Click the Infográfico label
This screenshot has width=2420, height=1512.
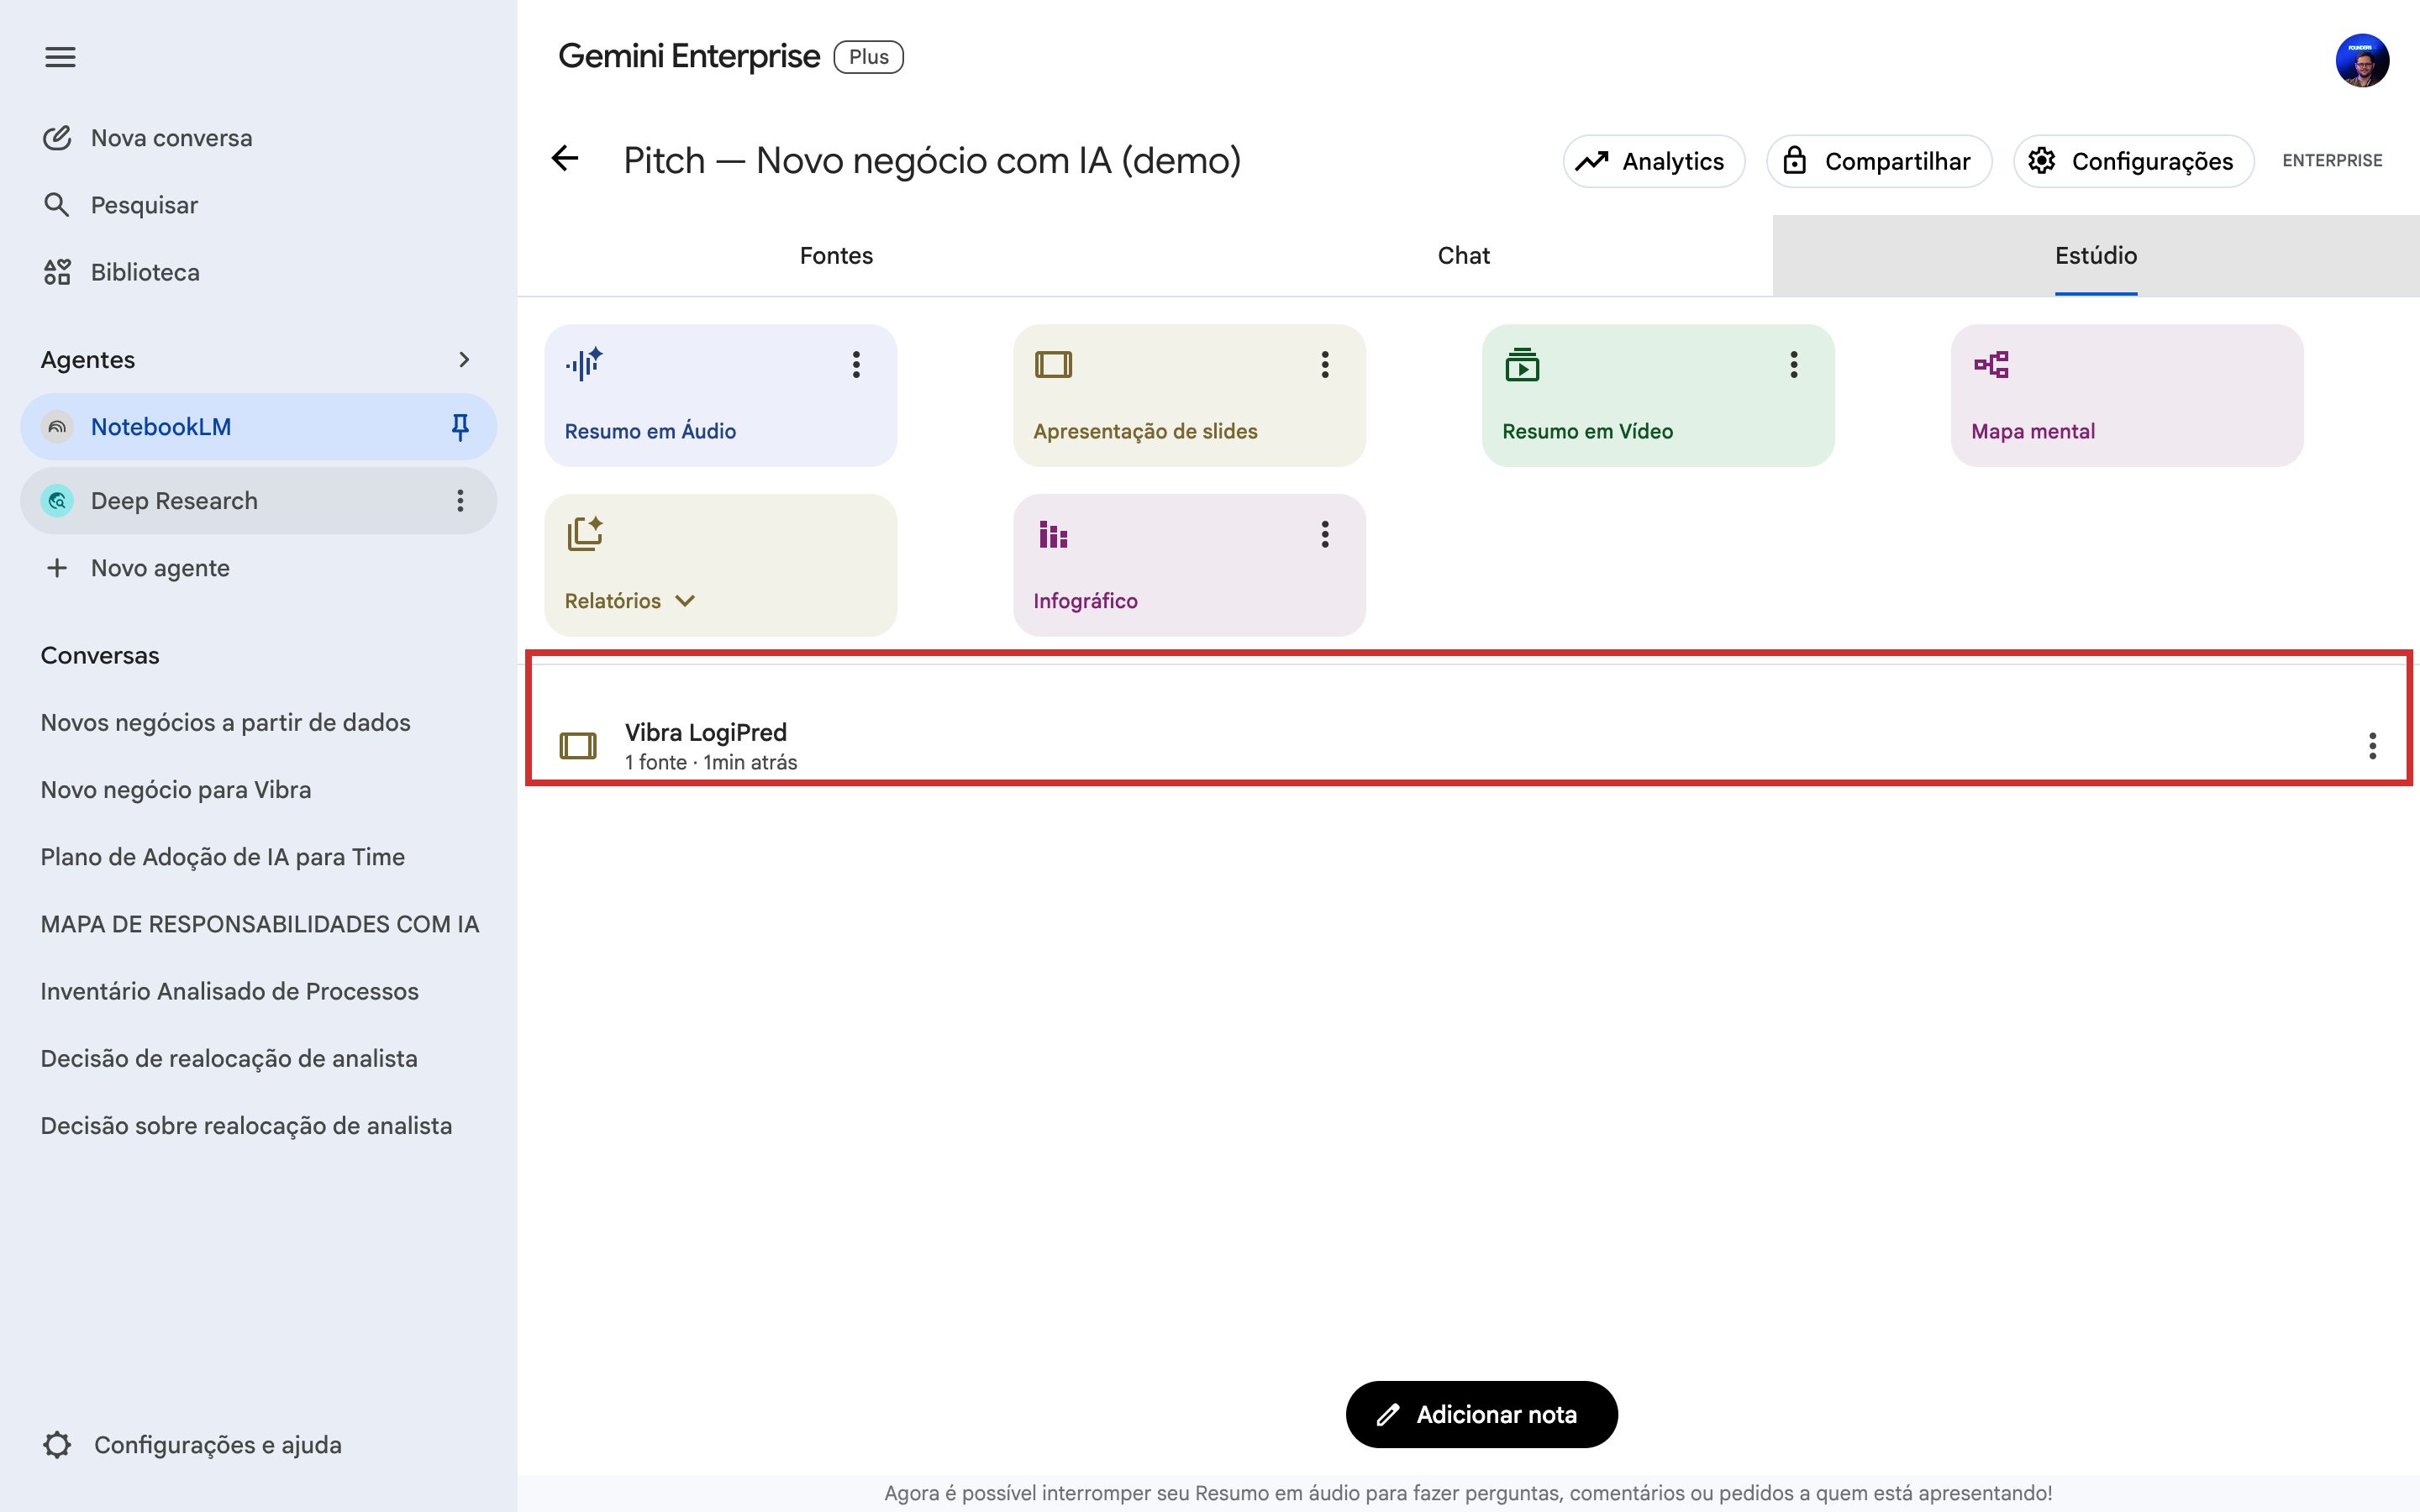point(1085,601)
